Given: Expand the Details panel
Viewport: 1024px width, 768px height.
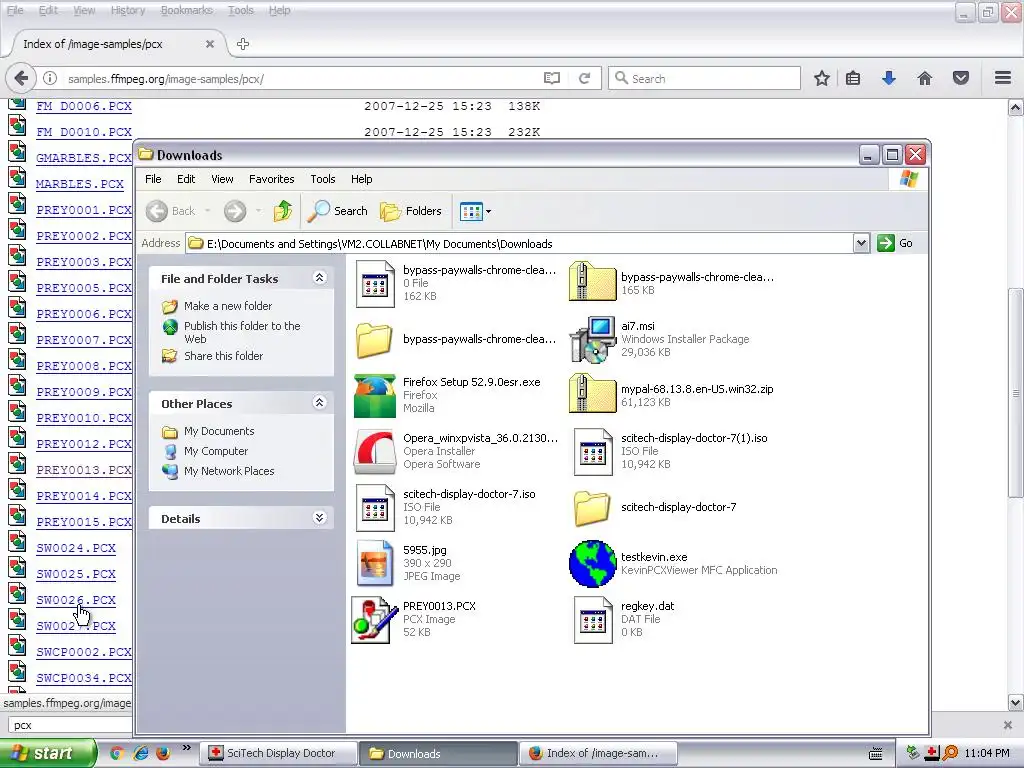Looking at the screenshot, I should tap(319, 518).
